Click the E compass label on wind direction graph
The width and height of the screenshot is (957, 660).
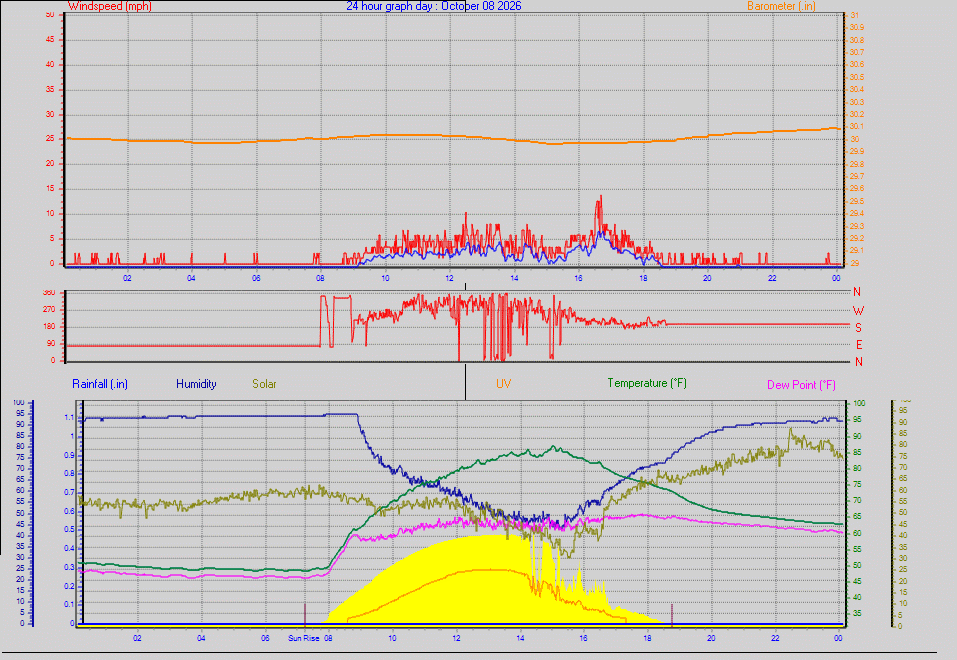[859, 345]
